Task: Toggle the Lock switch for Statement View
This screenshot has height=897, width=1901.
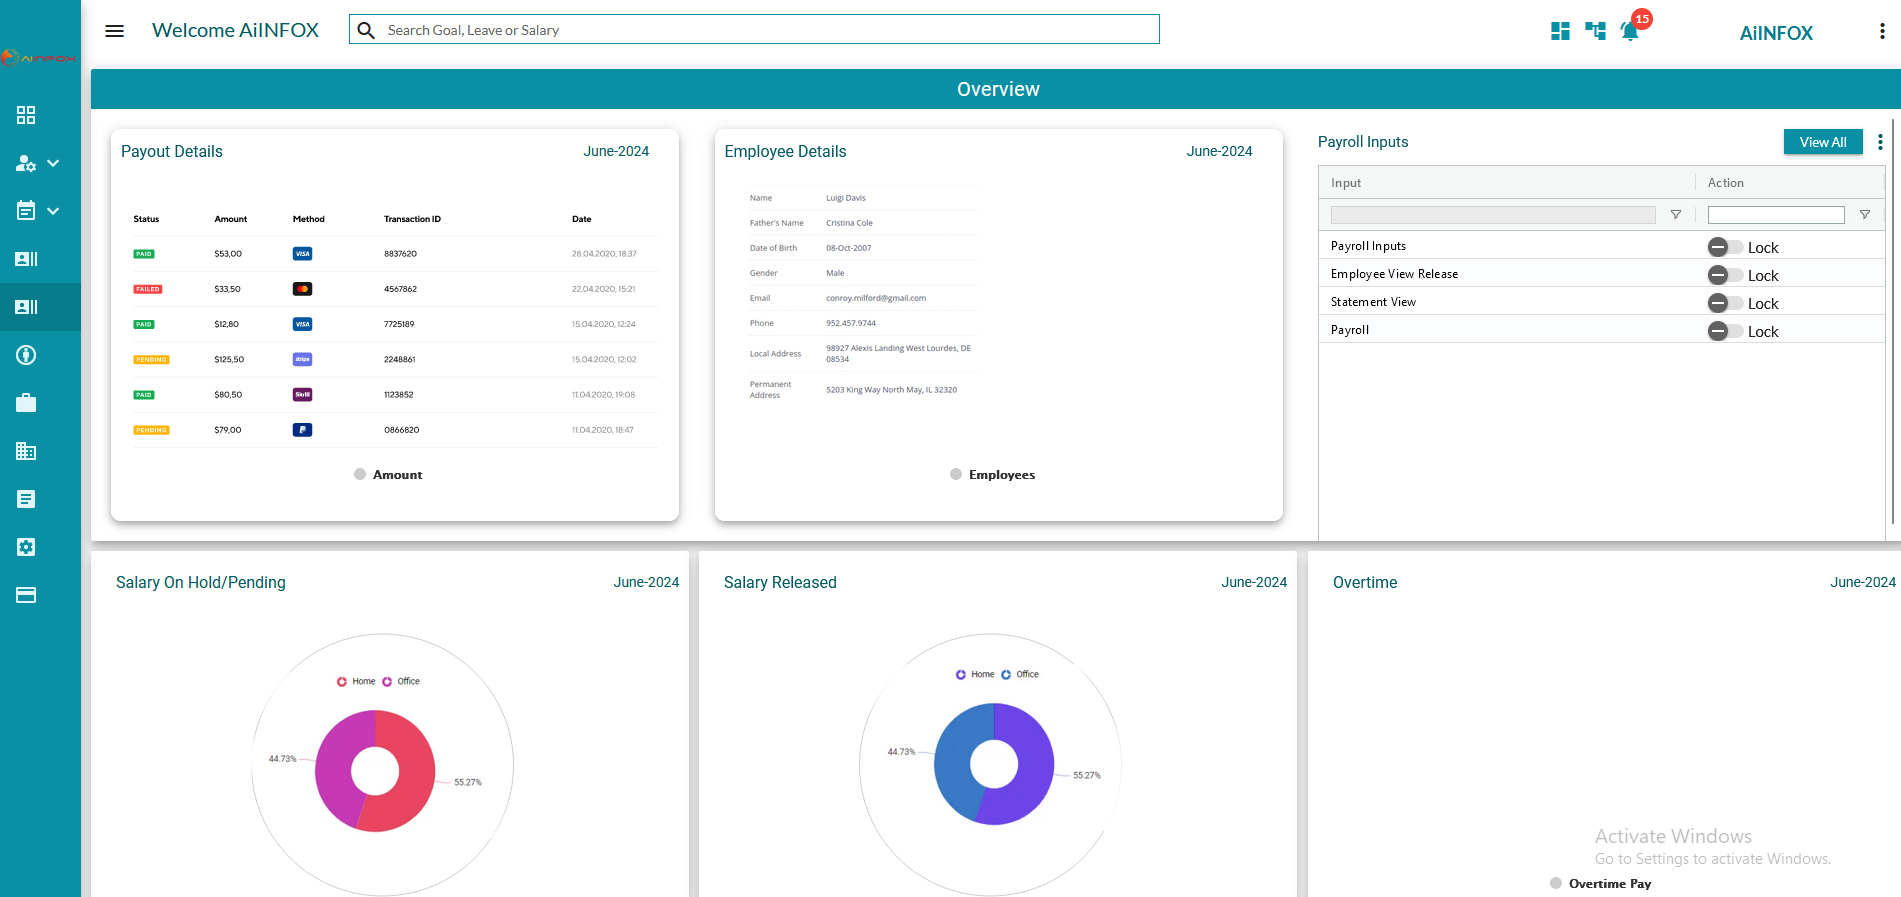Action: point(1724,303)
